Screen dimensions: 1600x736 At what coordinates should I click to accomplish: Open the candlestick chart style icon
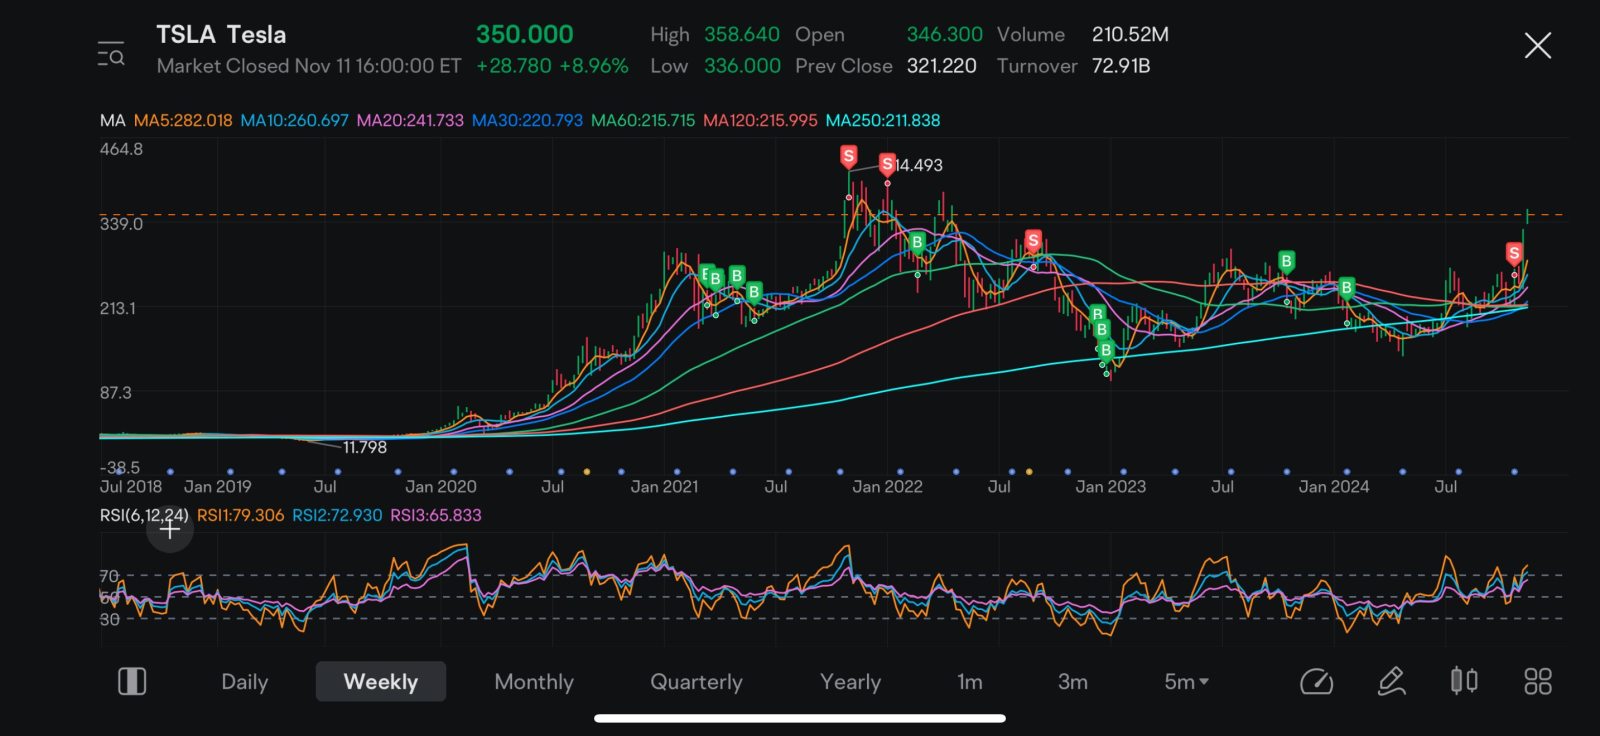click(1464, 682)
